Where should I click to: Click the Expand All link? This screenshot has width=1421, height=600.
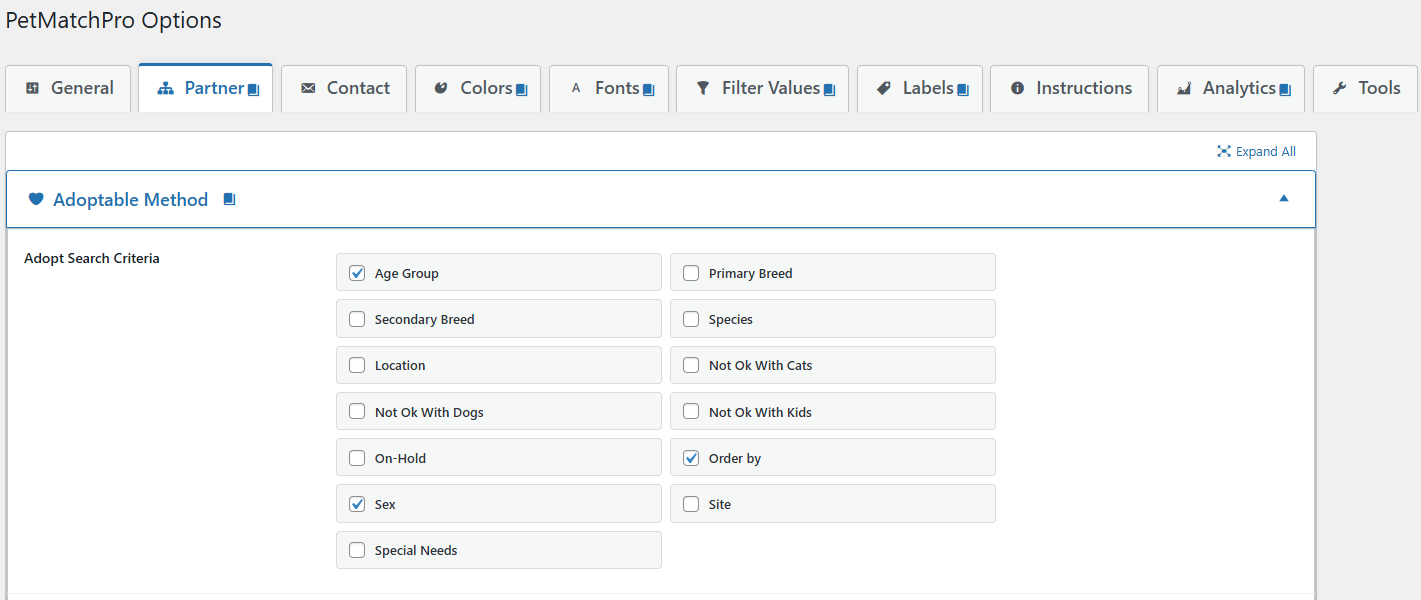[1256, 152]
